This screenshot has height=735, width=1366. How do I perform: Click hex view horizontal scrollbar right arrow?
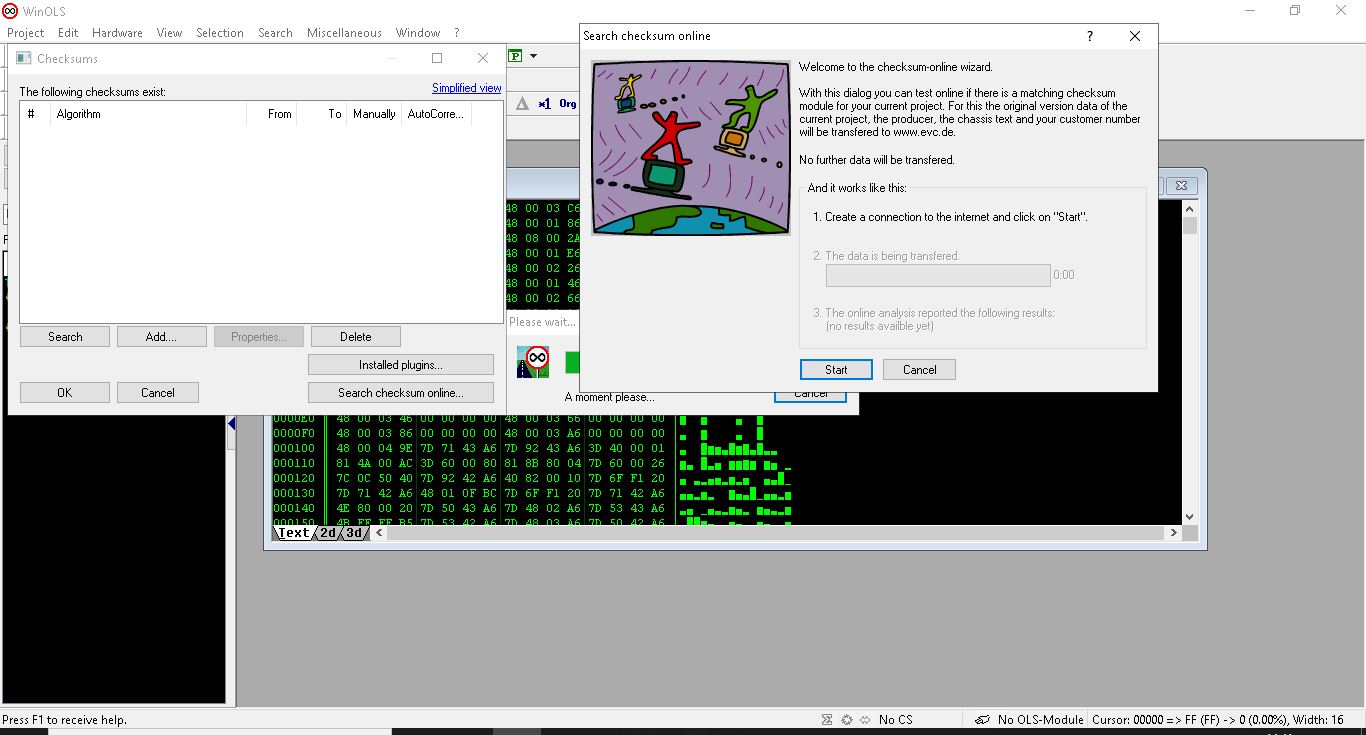tap(1174, 533)
